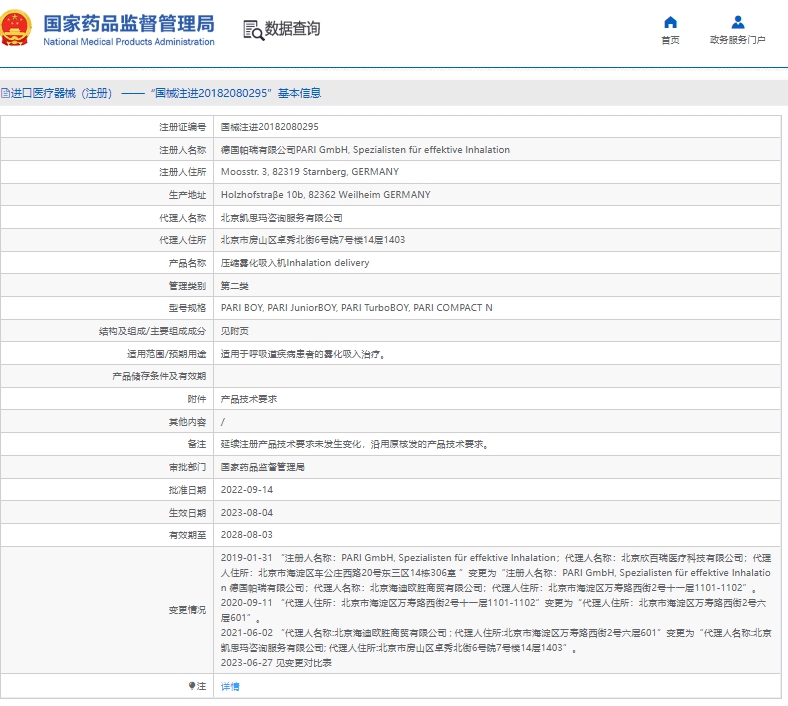The width and height of the screenshot is (788, 706).
Task: Click the 批准日期 label
Action: (187, 490)
